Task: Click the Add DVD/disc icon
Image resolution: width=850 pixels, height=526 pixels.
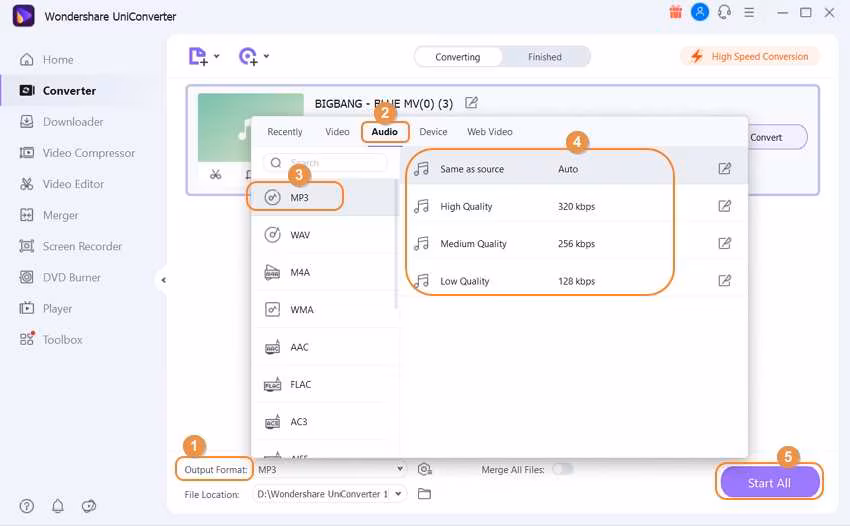Action: tap(248, 56)
